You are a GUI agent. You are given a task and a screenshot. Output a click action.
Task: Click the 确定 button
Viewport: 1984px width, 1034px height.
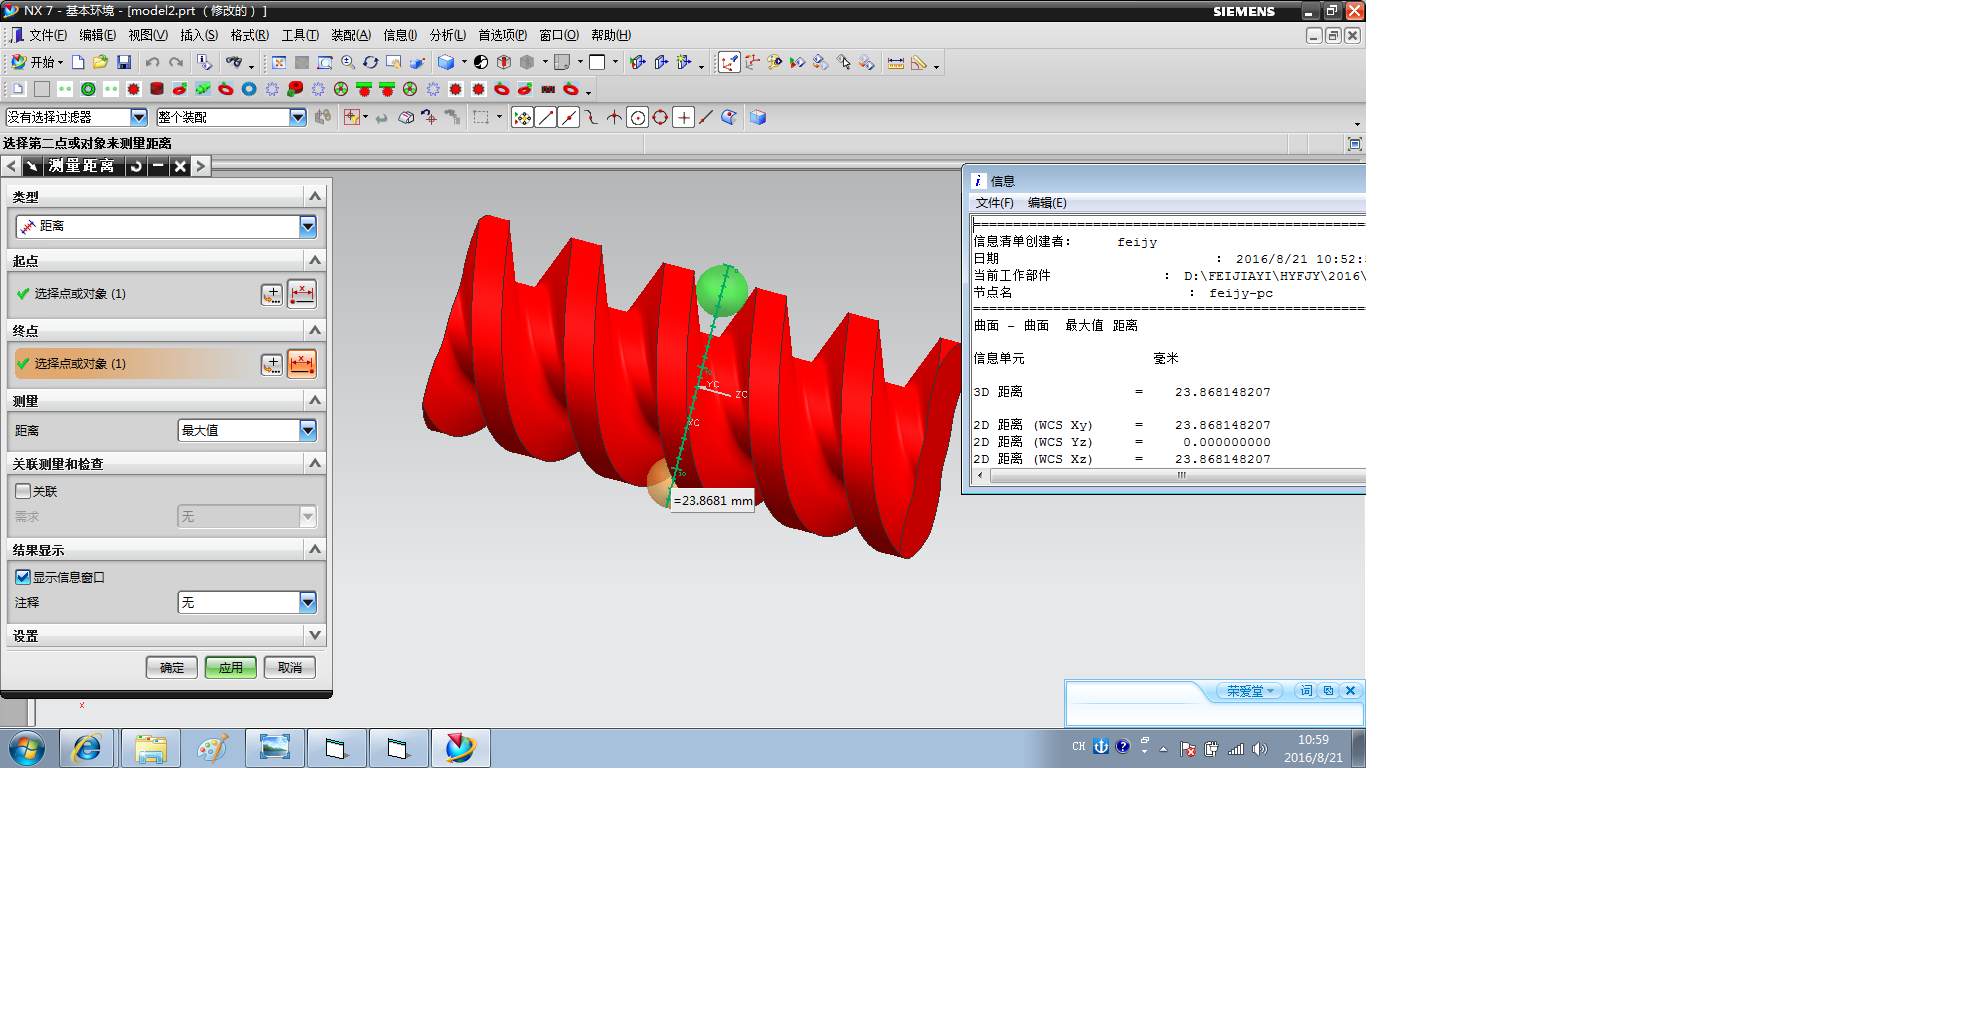point(172,667)
